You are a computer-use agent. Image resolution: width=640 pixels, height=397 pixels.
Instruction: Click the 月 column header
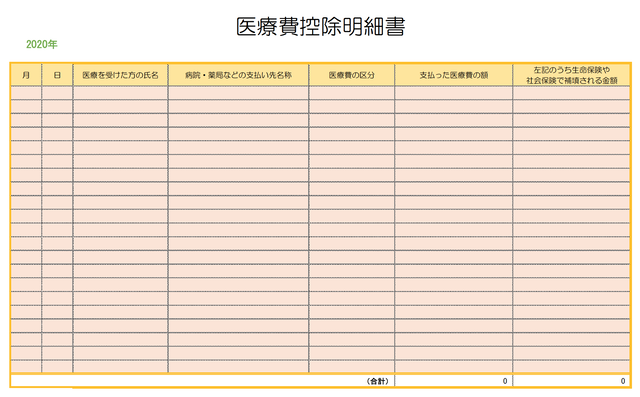coord(26,75)
